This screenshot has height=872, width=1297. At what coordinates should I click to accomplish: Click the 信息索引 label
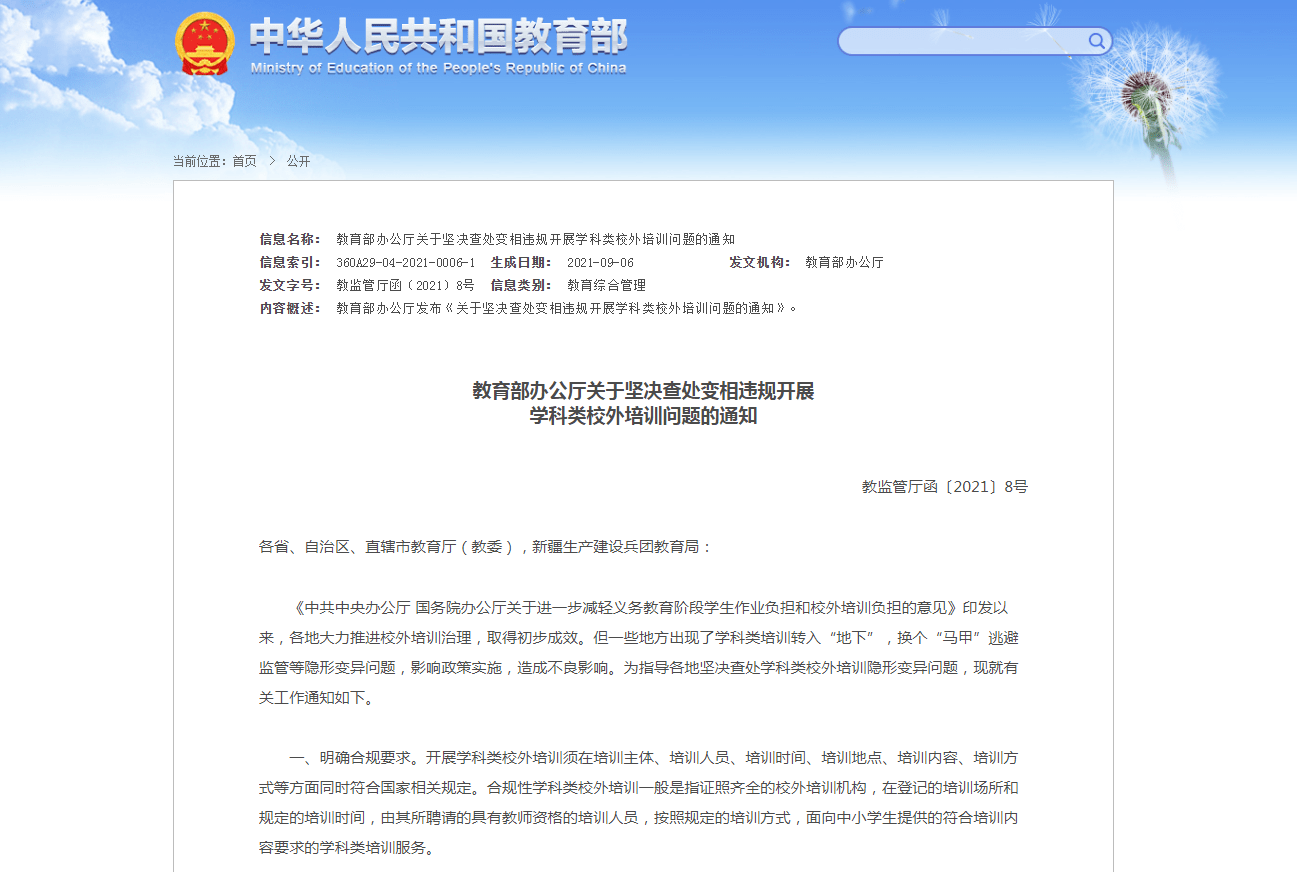coord(290,262)
